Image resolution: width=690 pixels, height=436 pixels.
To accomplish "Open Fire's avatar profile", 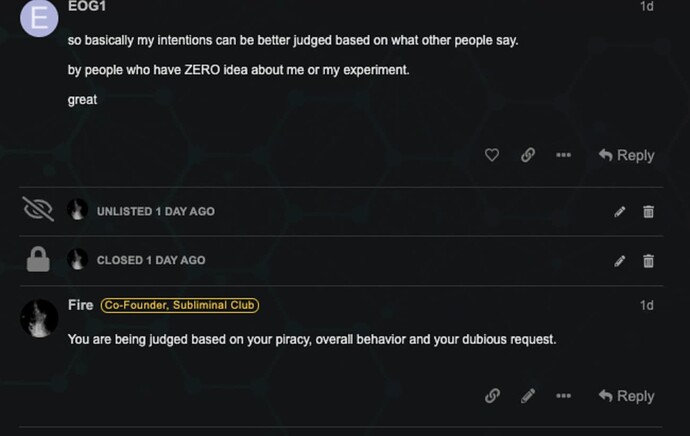I will pyautogui.click(x=39, y=318).
